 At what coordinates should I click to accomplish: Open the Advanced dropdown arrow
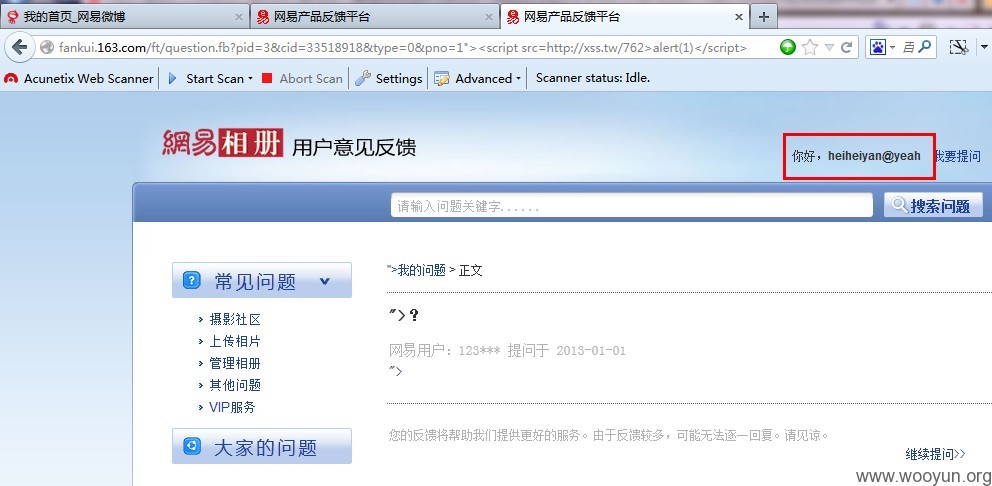[x=518, y=78]
